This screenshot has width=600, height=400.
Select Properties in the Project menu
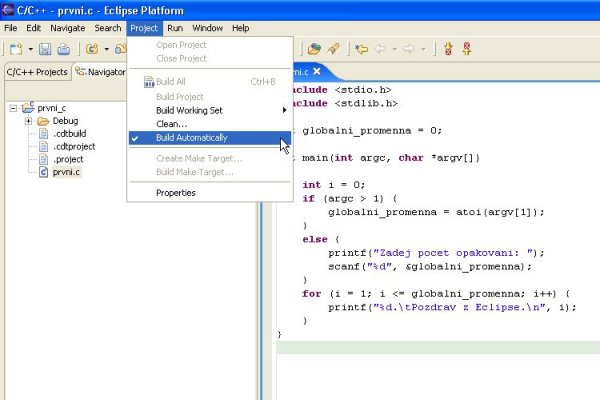[176, 193]
